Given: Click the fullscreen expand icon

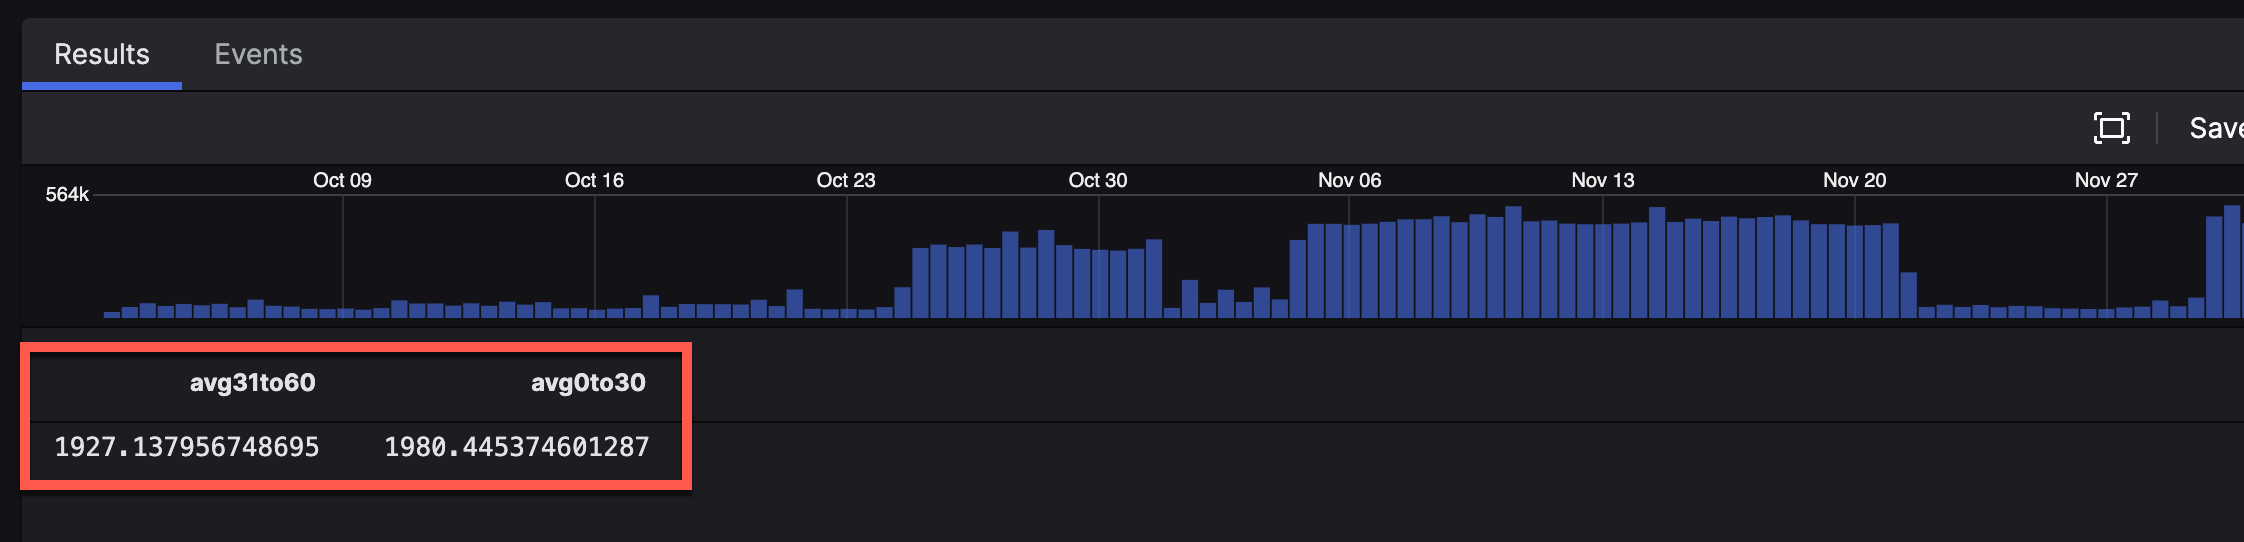Looking at the screenshot, I should 2111,128.
